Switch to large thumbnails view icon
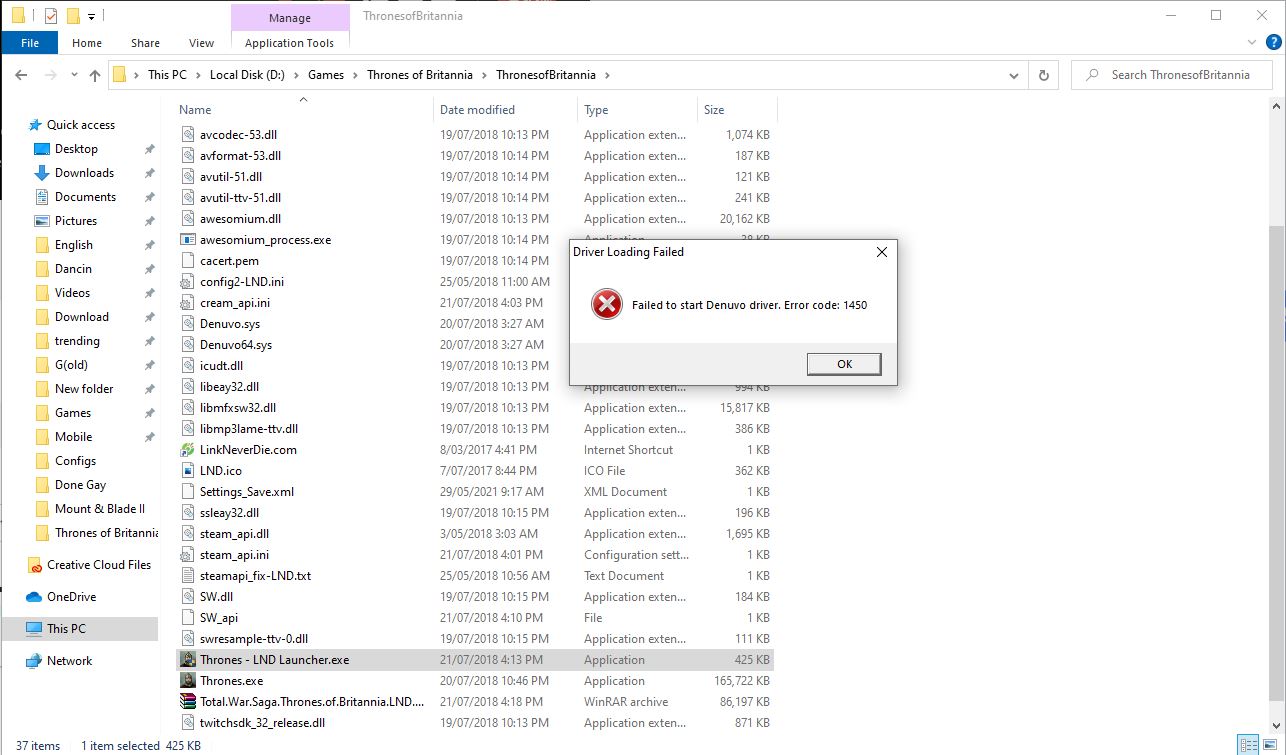The image size is (1286, 755). click(x=1271, y=745)
